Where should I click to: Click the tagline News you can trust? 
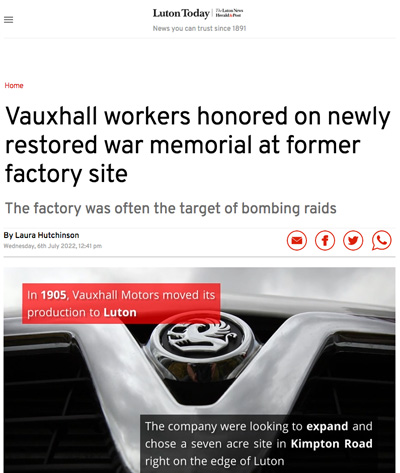pyautogui.click(x=199, y=29)
